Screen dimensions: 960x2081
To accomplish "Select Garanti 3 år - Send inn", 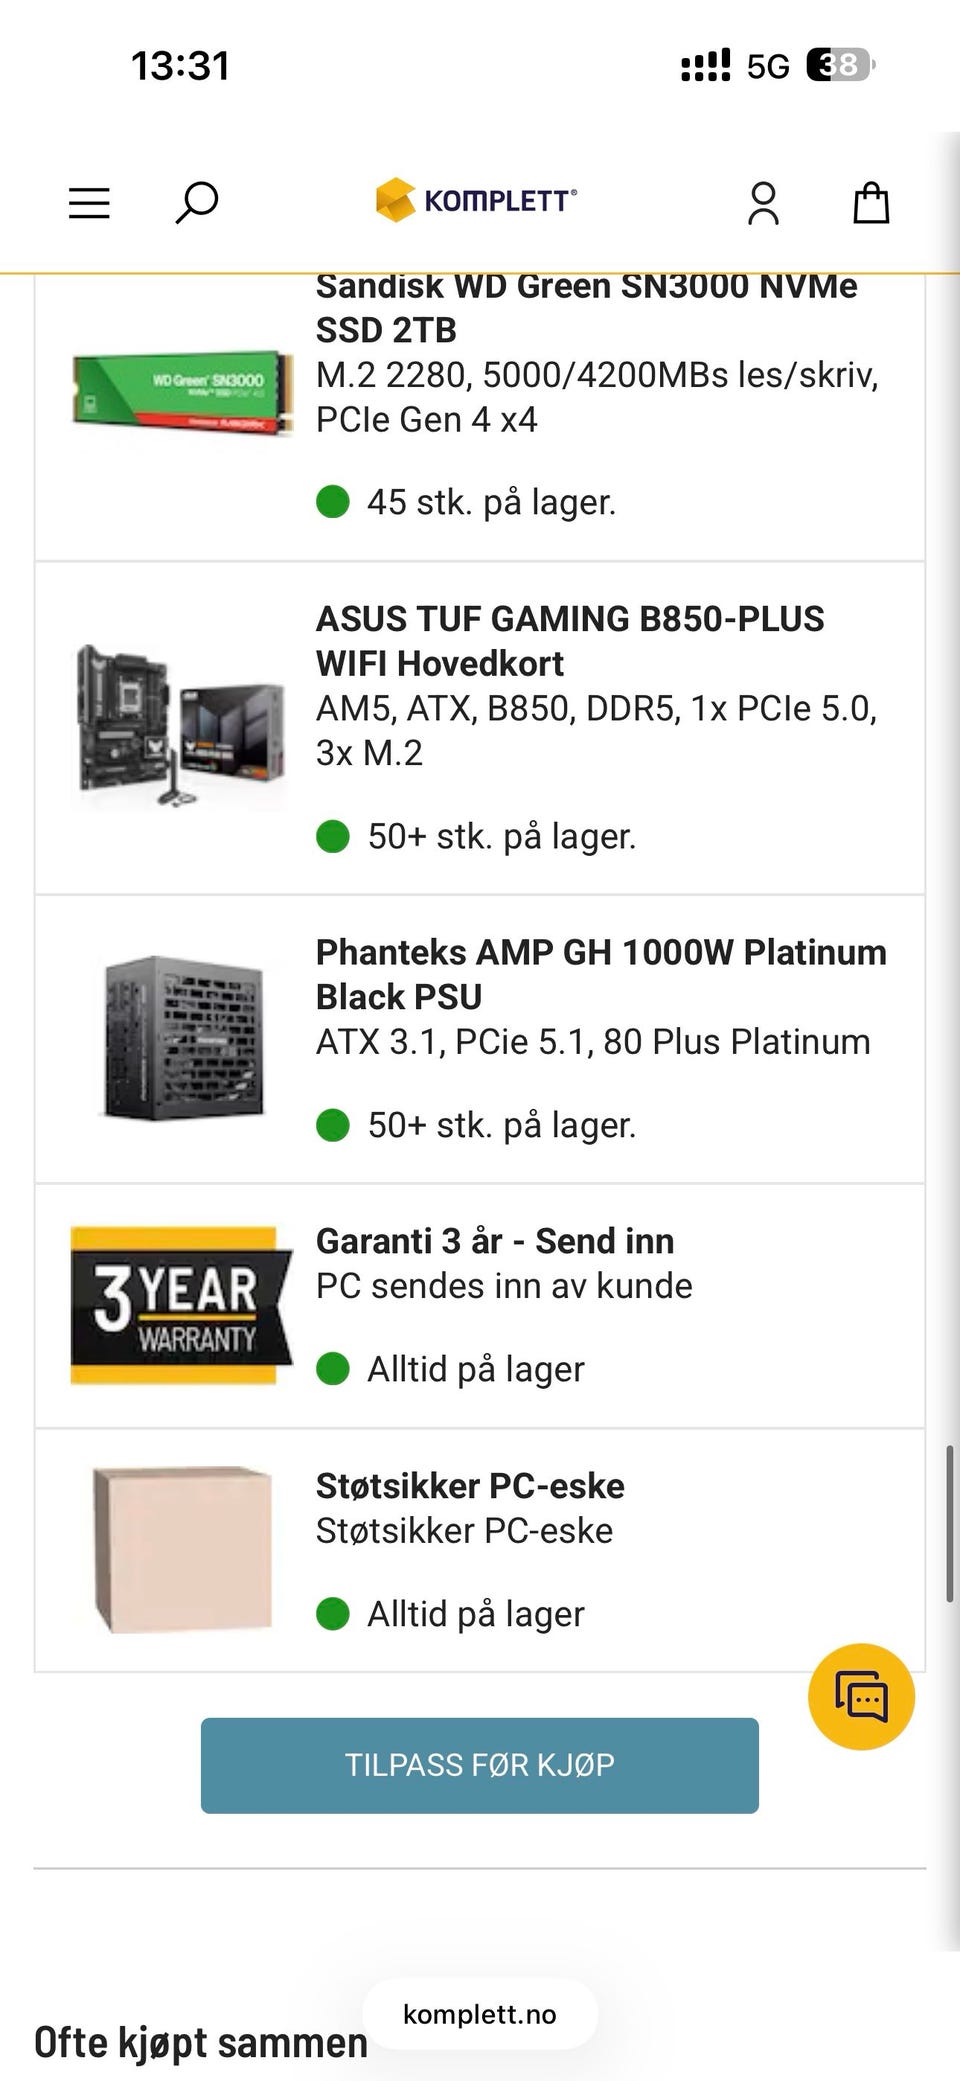I will coord(495,1241).
